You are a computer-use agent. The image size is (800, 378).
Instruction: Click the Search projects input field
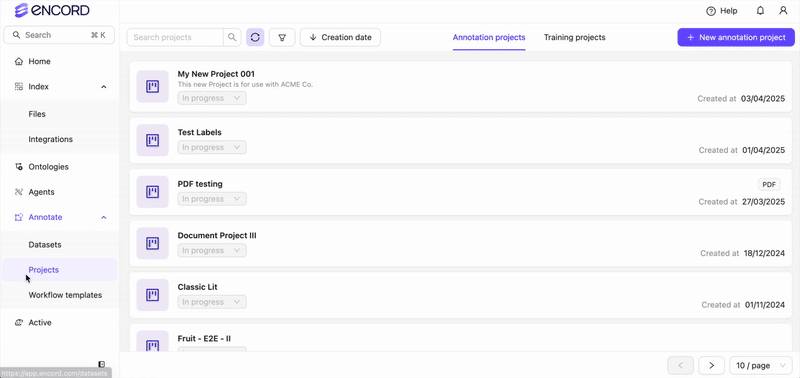coord(175,37)
